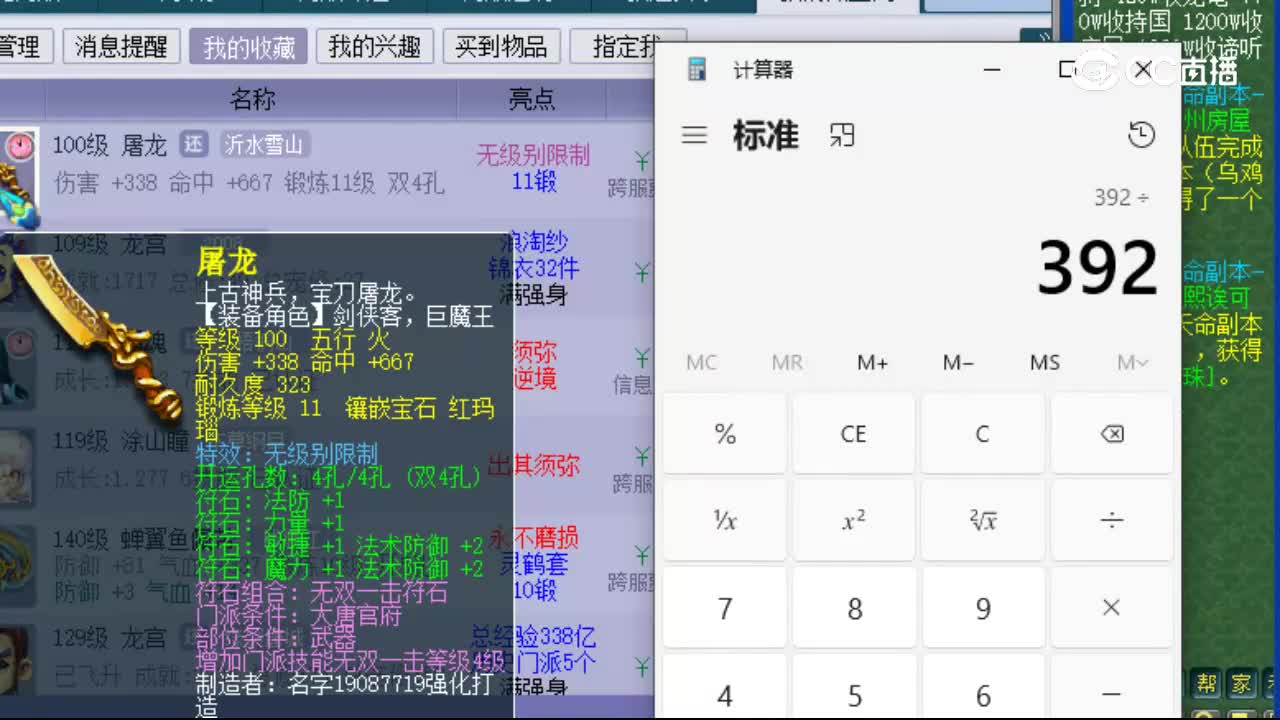Image resolution: width=1280 pixels, height=720 pixels.
Task: Minimize the calculator window
Action: click(x=992, y=69)
